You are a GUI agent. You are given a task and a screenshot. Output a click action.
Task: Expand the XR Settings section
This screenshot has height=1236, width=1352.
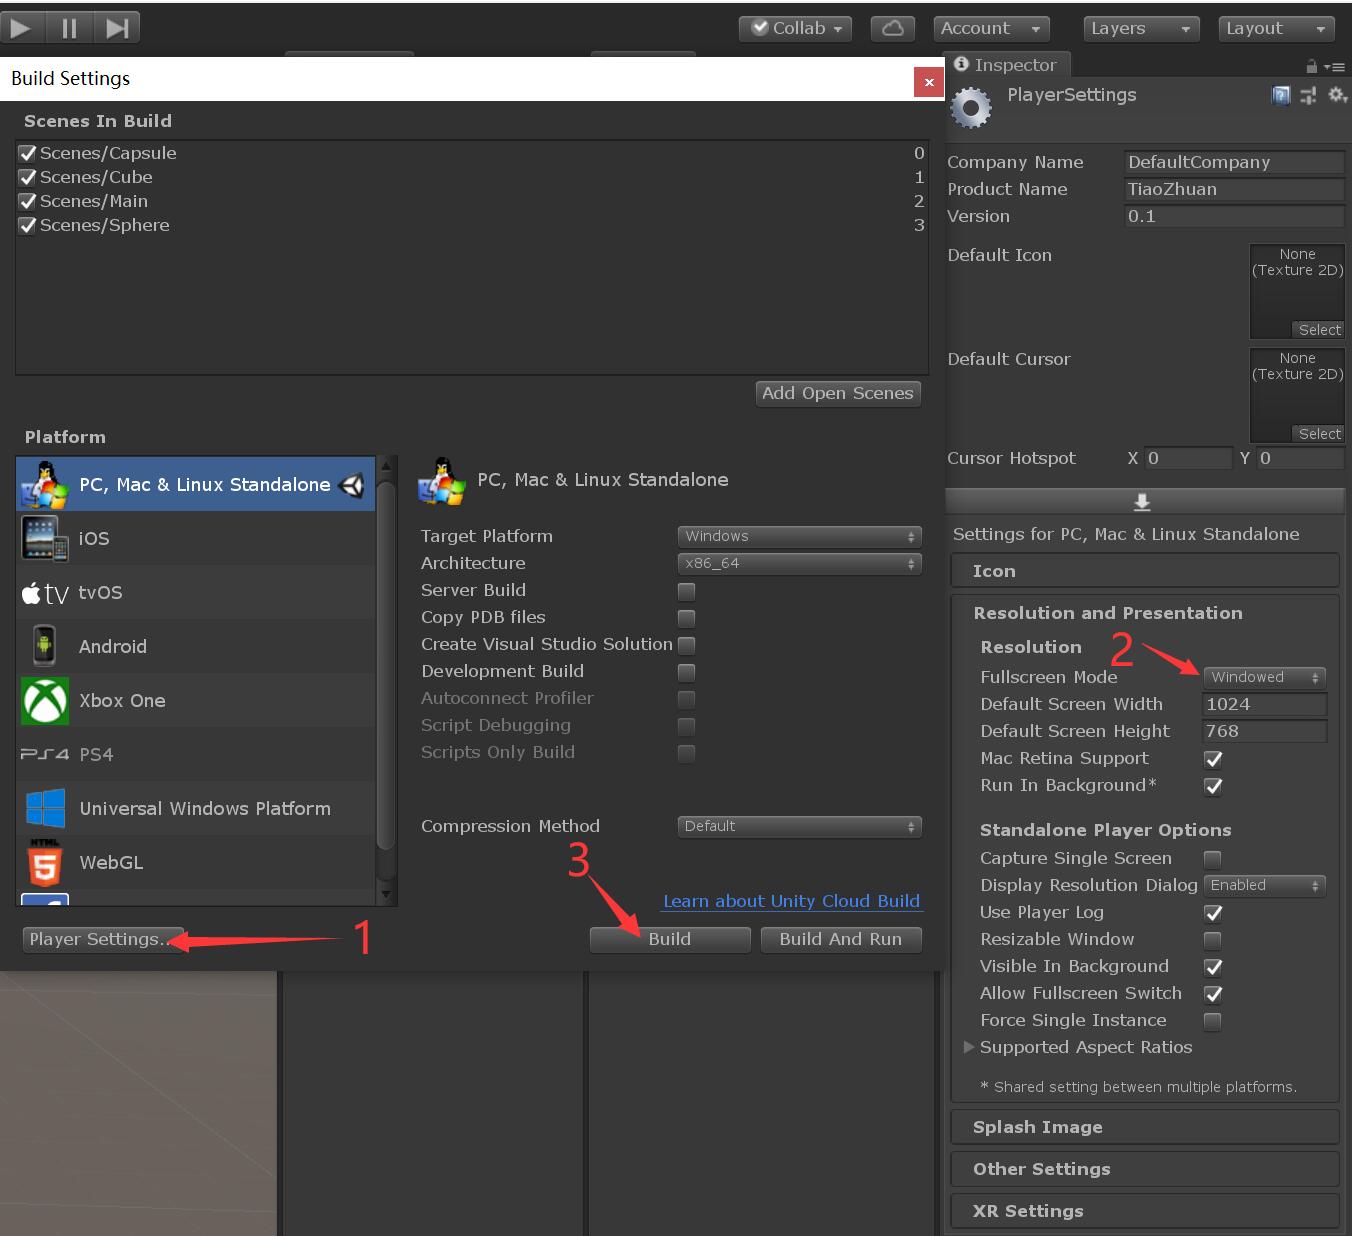(x=1144, y=1211)
